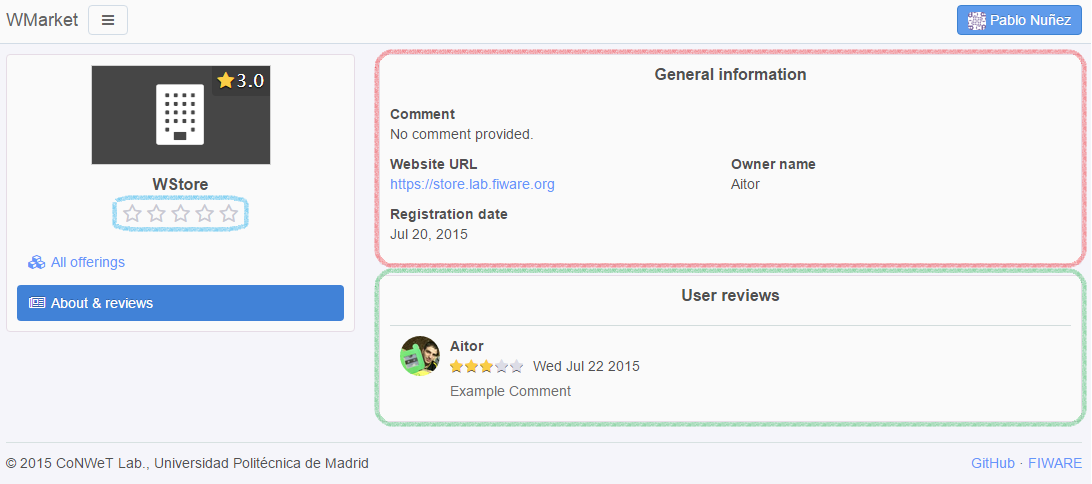Rate WStore four stars
The image size is (1092, 484).
click(205, 214)
